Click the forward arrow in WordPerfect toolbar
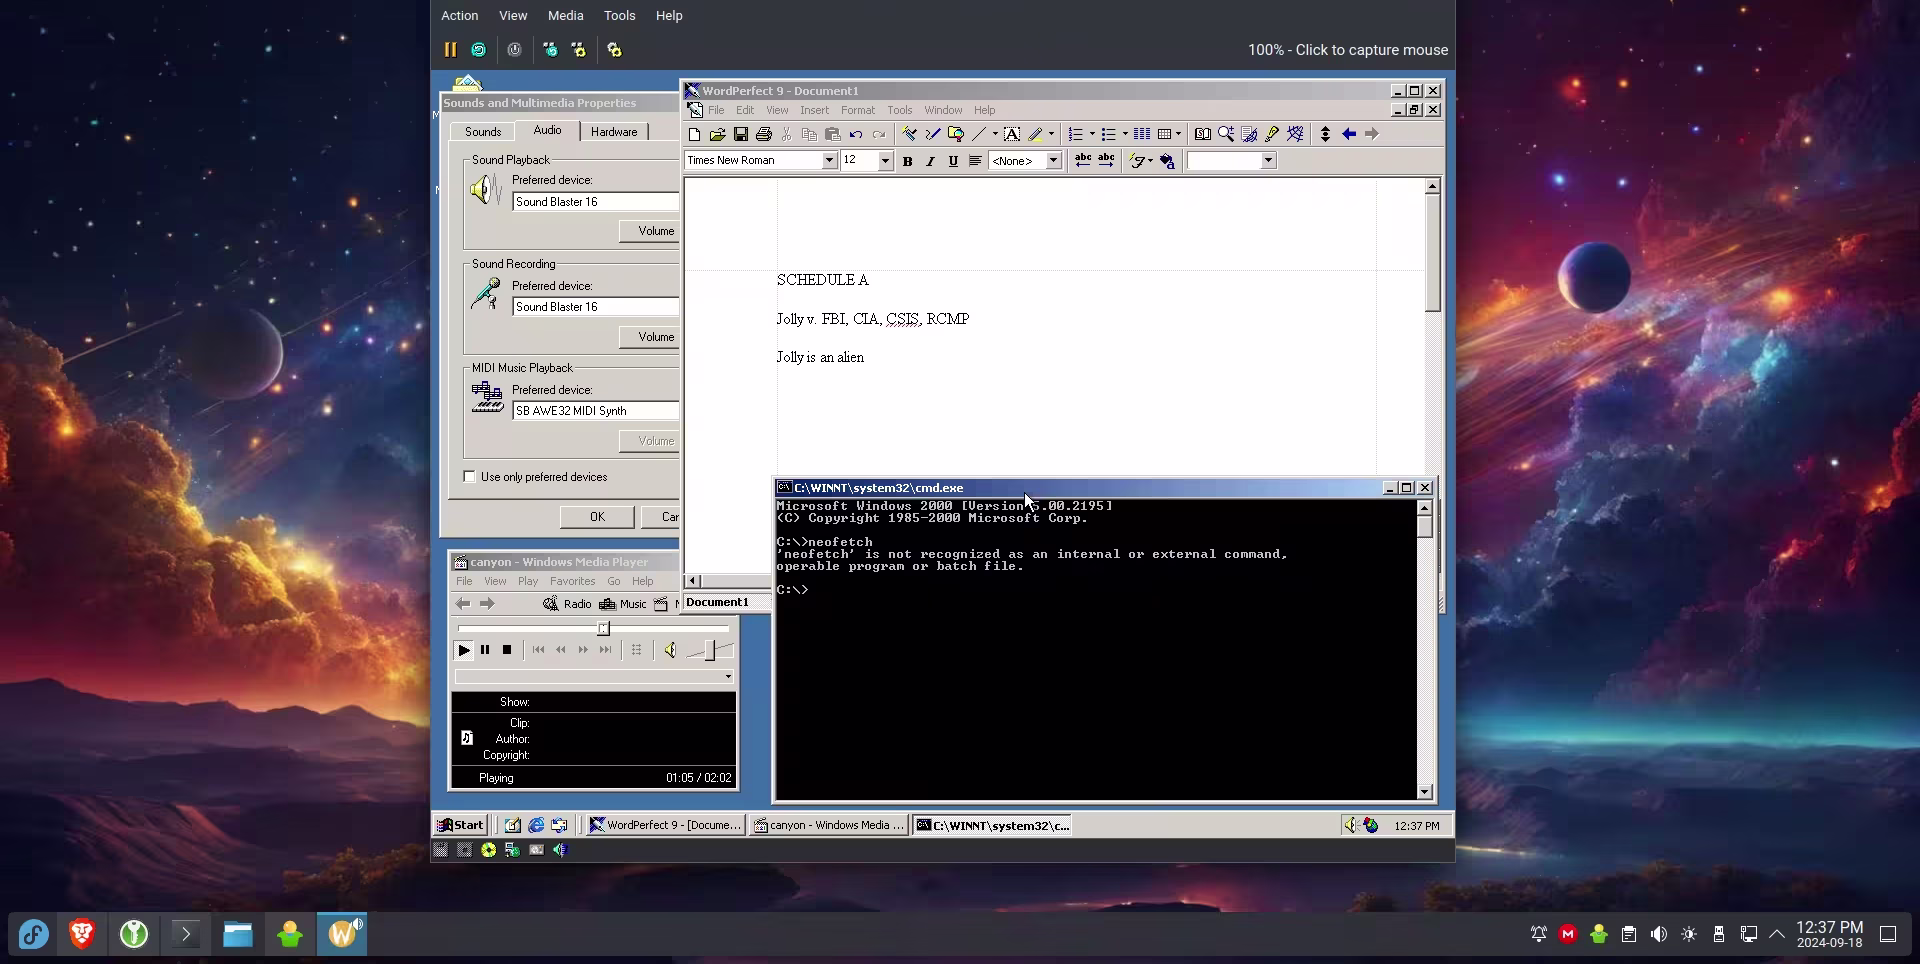 click(x=1372, y=134)
